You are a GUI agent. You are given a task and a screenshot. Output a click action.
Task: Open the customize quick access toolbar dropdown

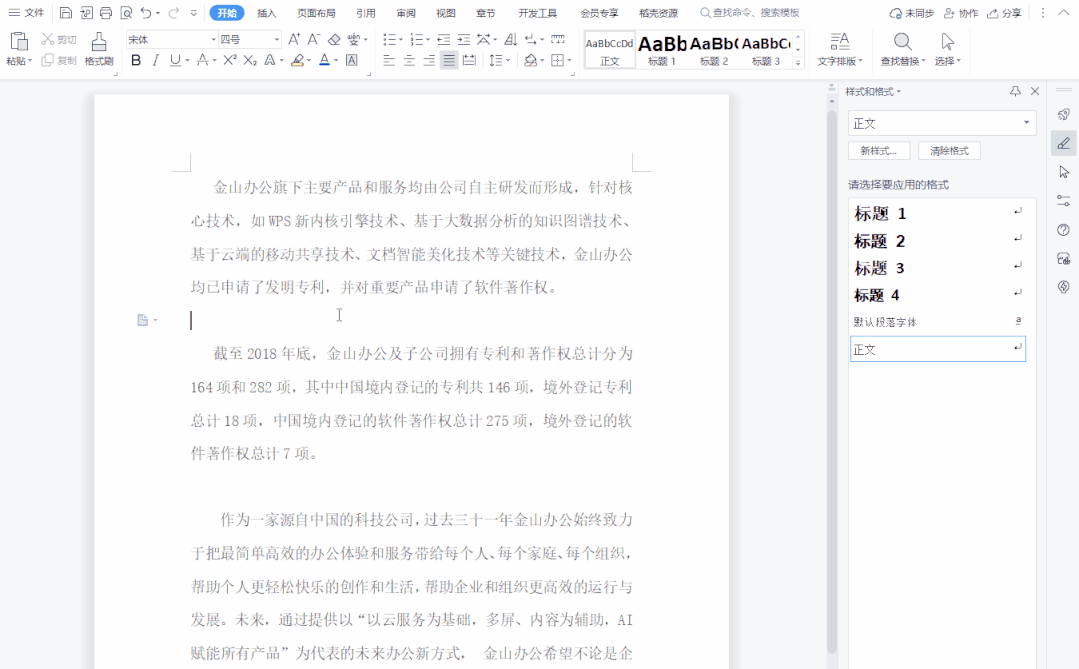(x=193, y=12)
